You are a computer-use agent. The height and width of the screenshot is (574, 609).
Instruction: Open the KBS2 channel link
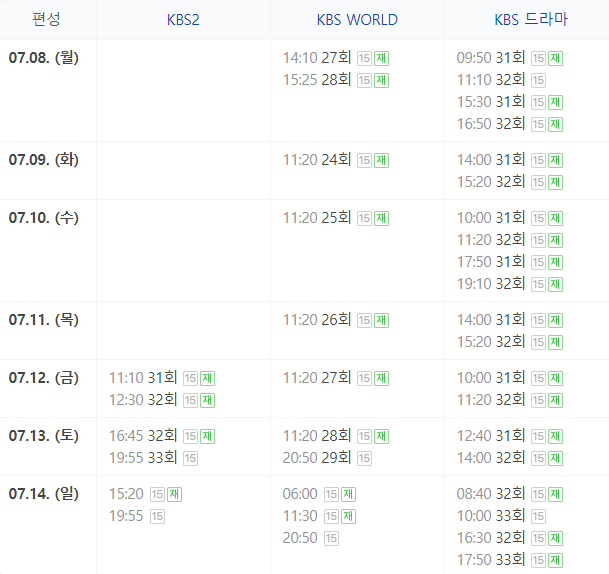183,20
